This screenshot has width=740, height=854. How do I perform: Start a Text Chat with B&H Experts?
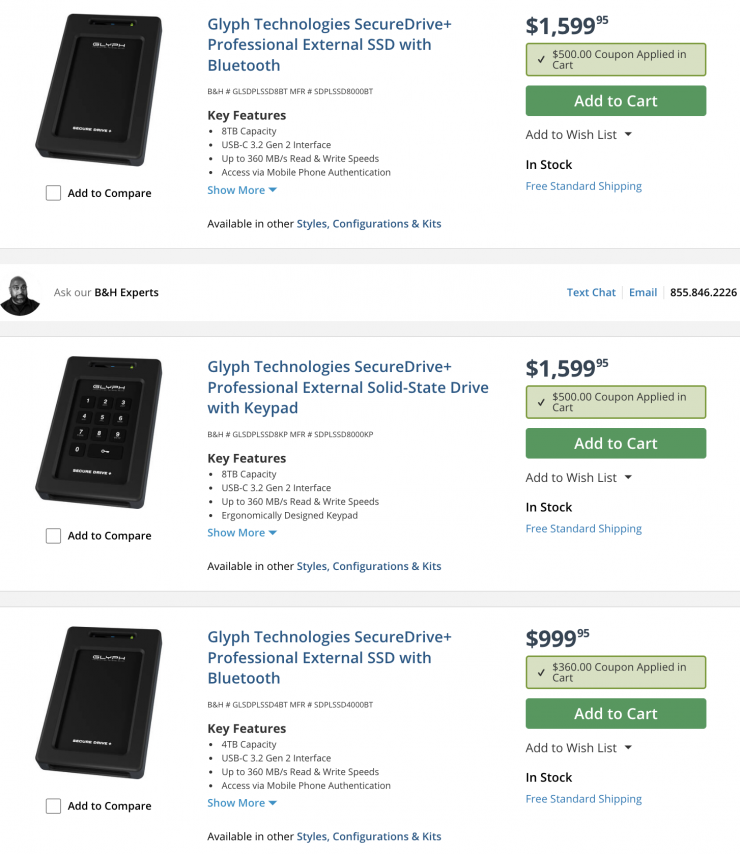[591, 293]
